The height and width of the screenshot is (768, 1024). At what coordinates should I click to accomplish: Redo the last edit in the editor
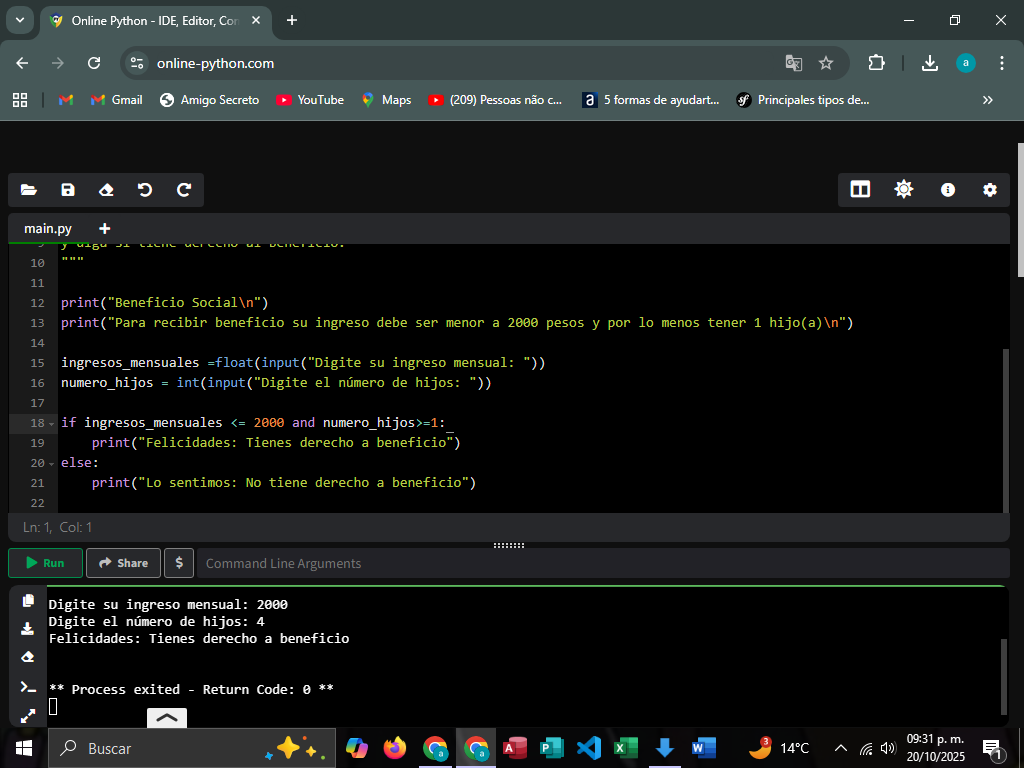[x=184, y=190]
